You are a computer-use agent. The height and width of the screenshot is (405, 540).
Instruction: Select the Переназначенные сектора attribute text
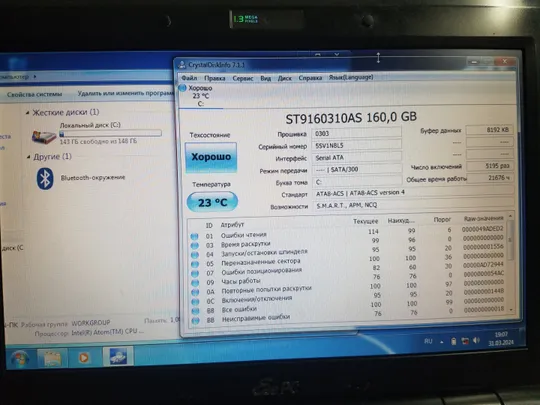tap(261, 262)
